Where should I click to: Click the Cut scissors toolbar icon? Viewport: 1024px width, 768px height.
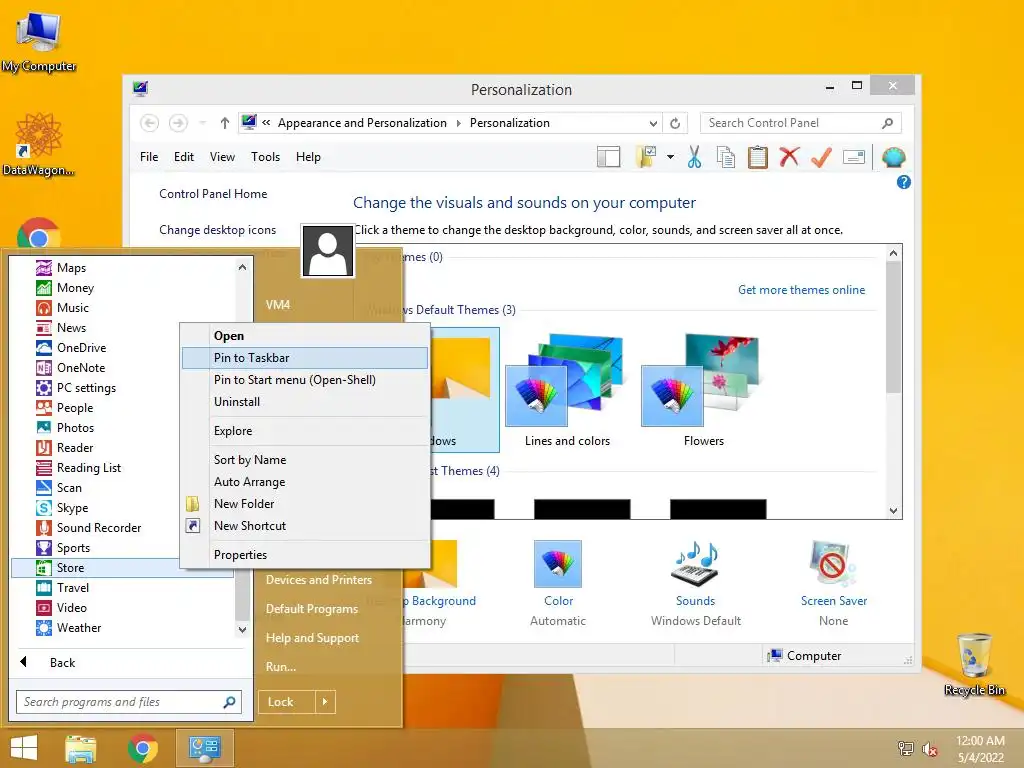click(x=694, y=157)
